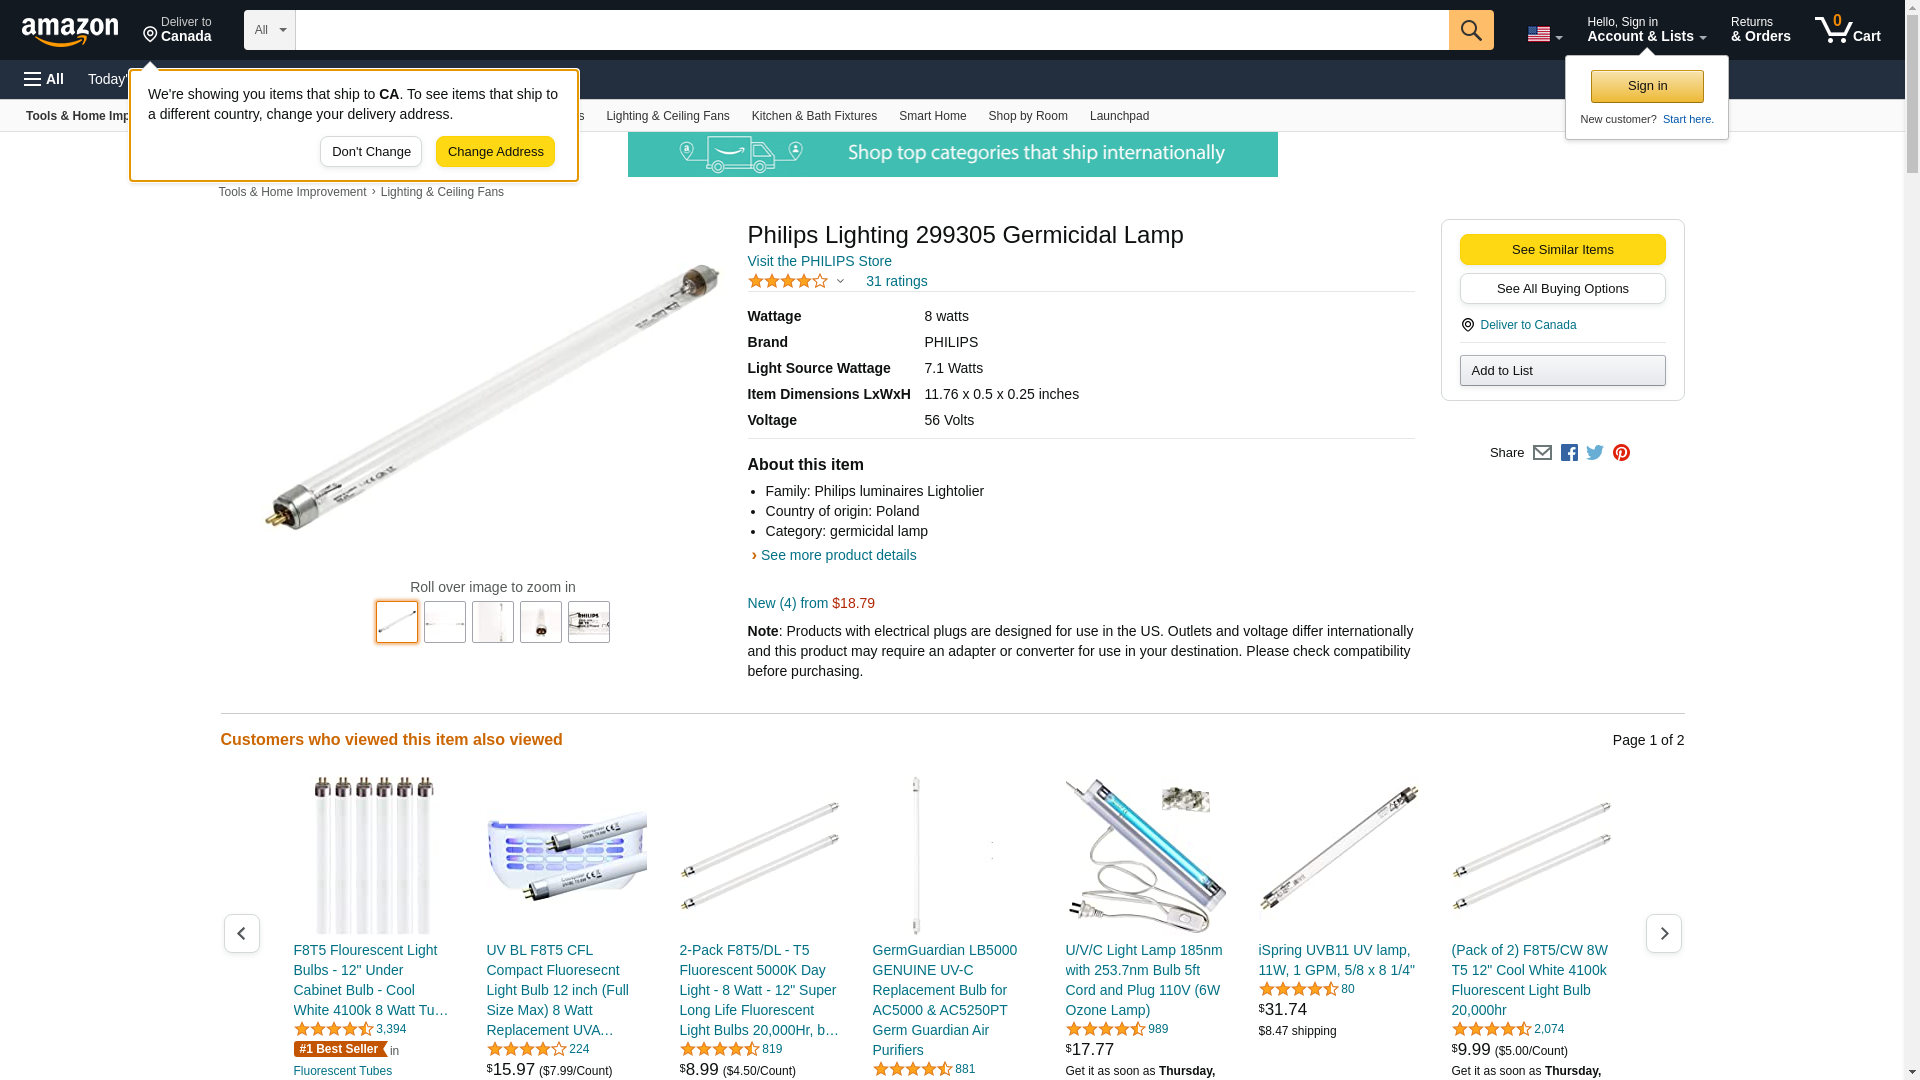Viewport: 1920px width, 1080px height.
Task: Click the See Similar Items button
Action: pos(1562,250)
